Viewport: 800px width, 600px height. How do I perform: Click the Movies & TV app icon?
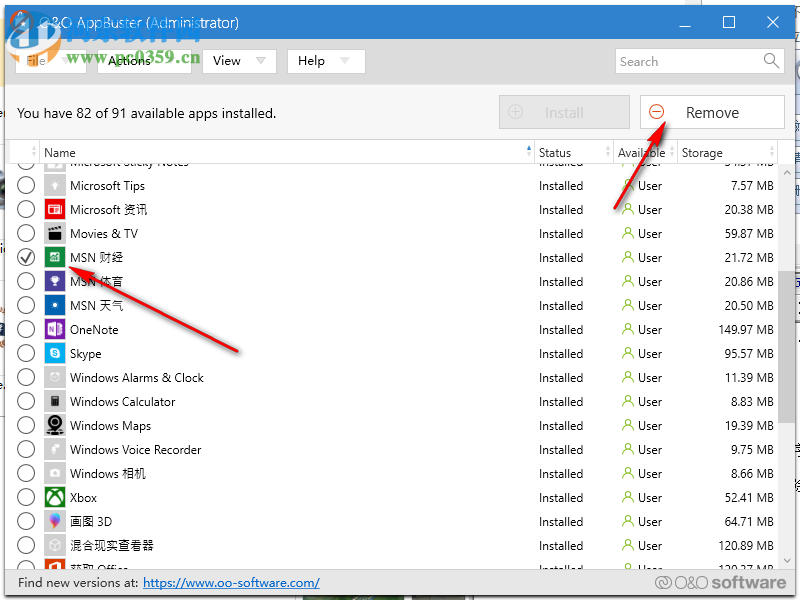coord(56,233)
